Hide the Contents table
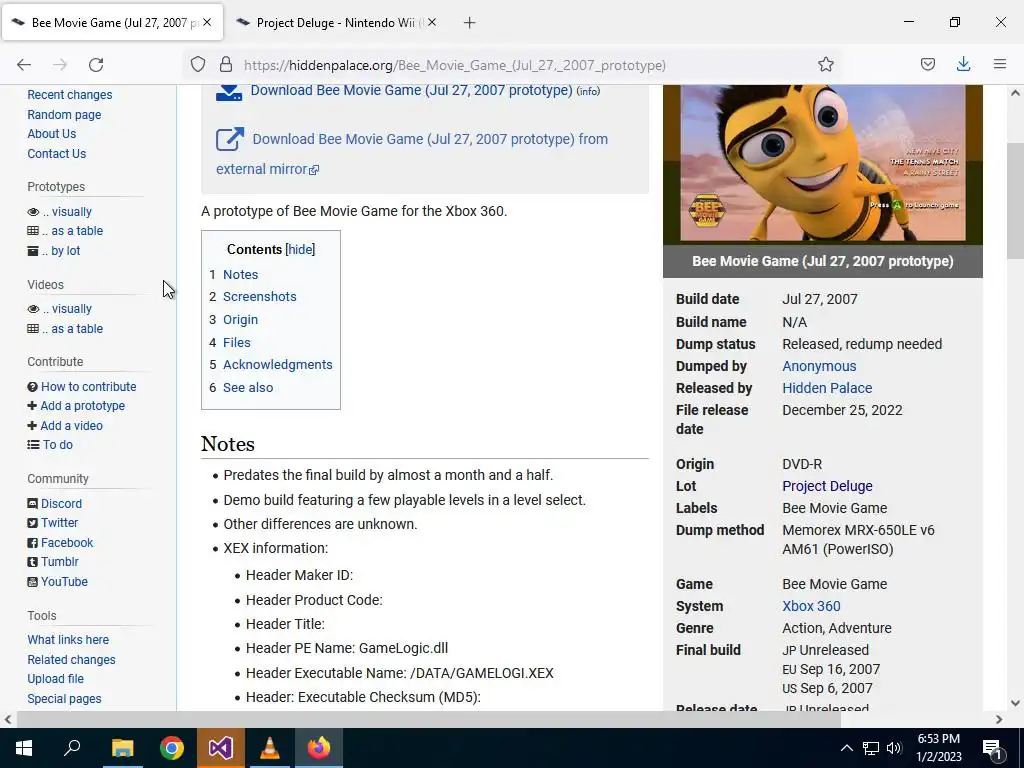Screen dimensions: 1024x768 300,249
